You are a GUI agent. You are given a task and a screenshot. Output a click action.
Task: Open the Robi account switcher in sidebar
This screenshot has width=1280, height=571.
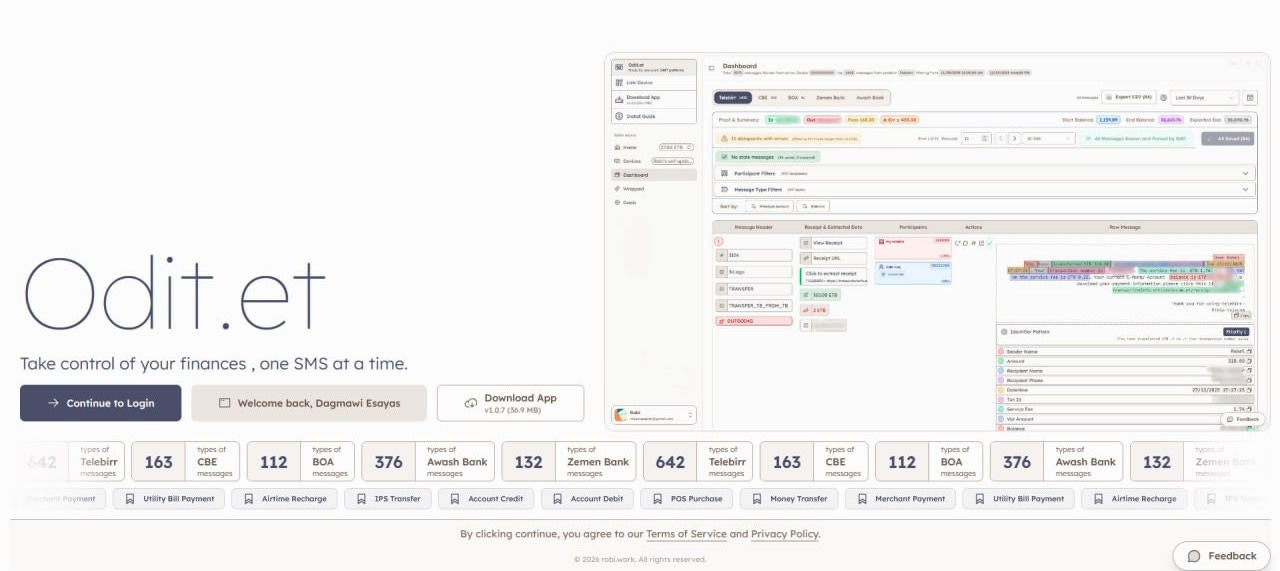click(654, 415)
